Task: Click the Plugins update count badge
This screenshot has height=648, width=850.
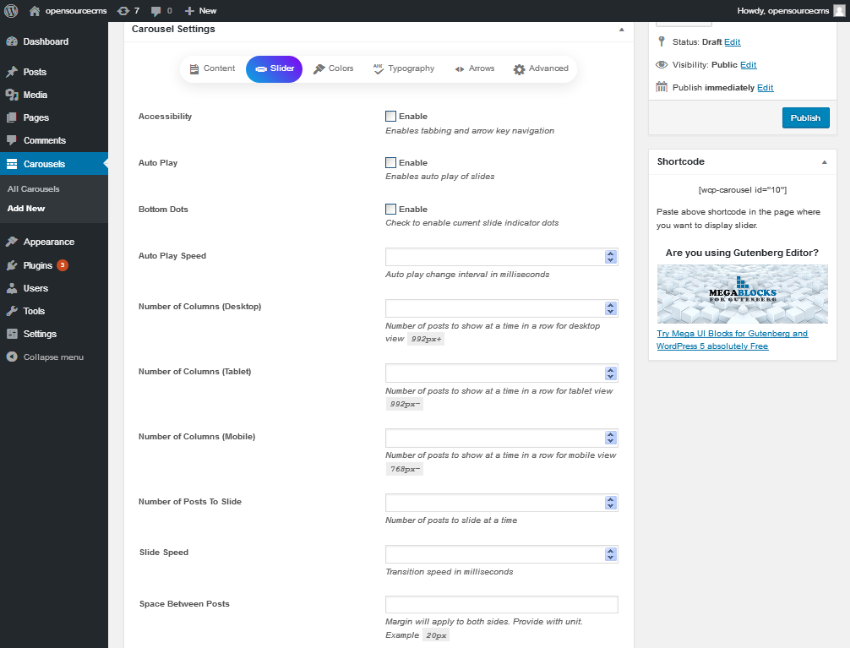Action: (62, 265)
